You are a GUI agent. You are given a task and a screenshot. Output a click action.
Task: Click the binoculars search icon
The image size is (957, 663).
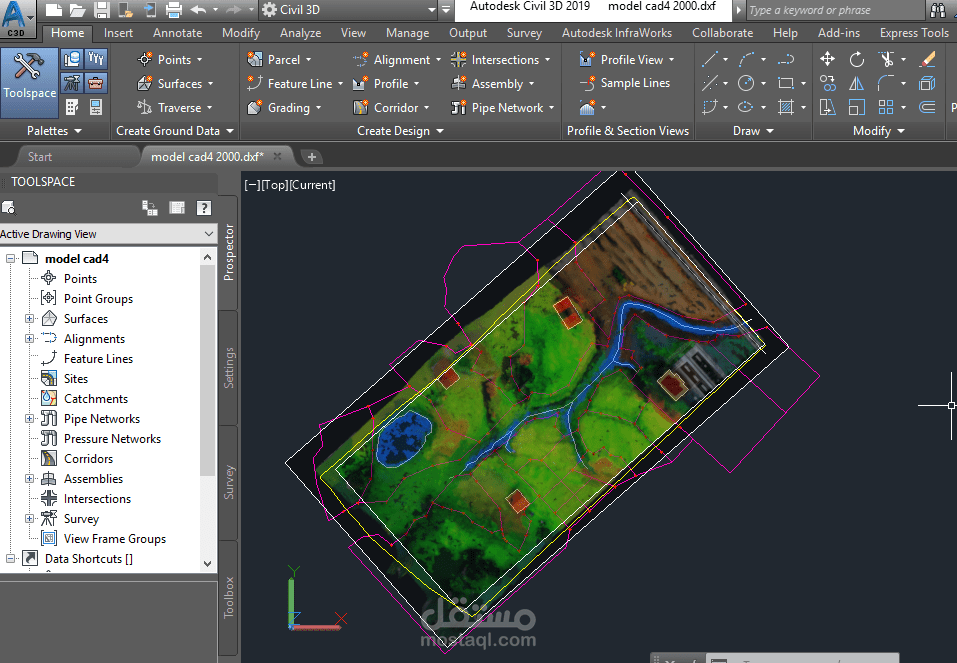(938, 10)
